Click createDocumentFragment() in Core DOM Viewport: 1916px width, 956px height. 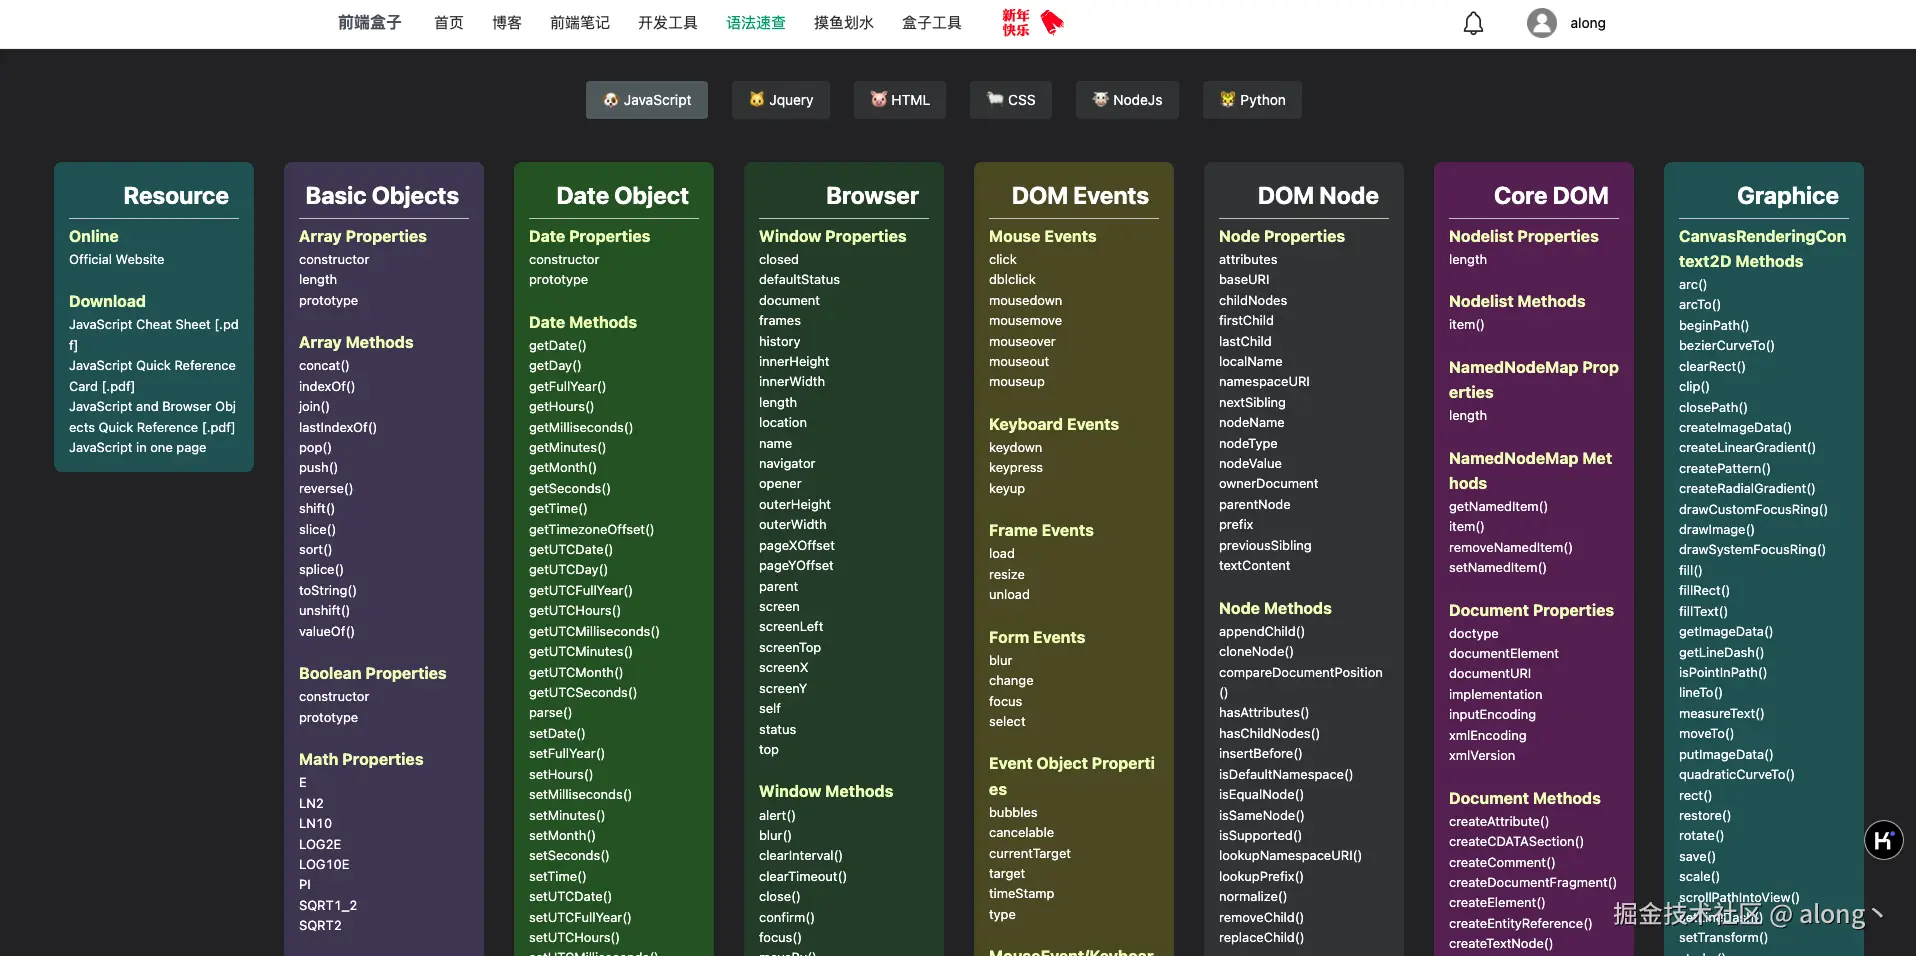[1532, 883]
